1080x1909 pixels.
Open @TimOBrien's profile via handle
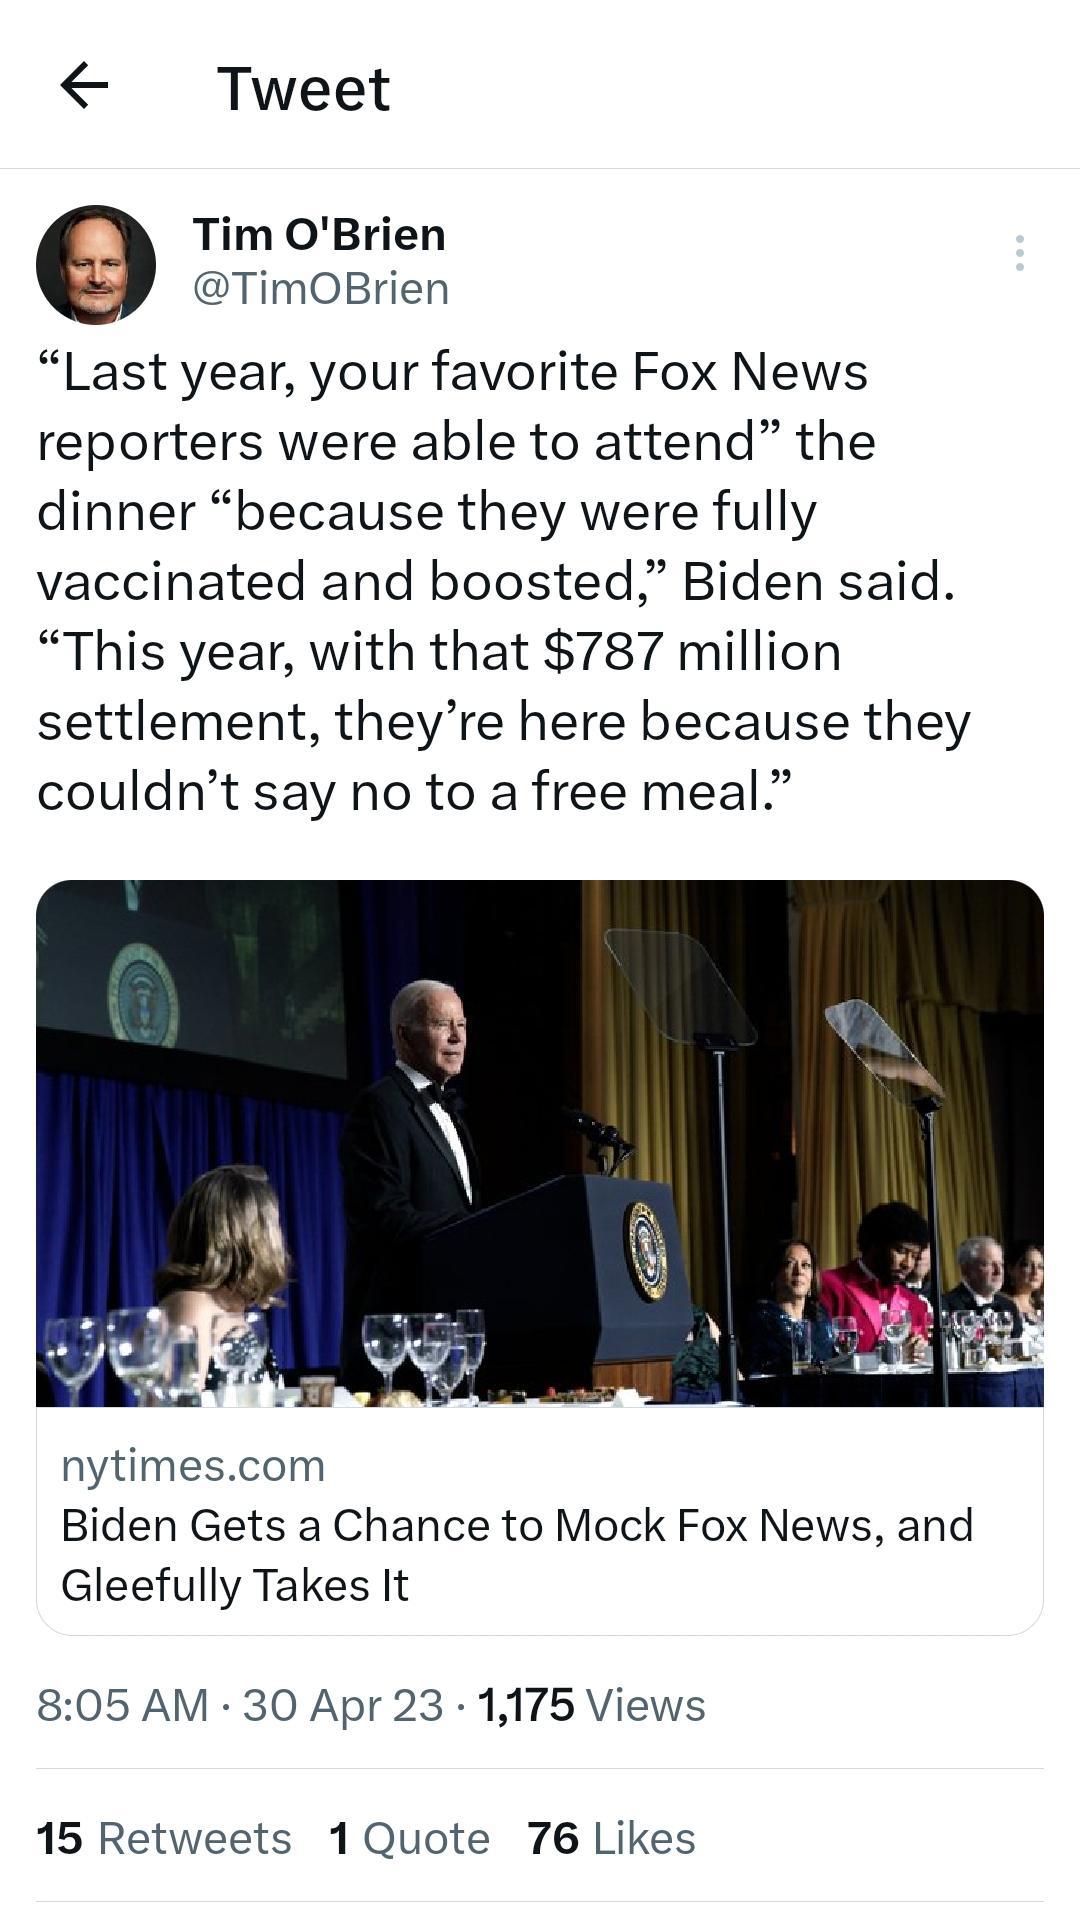[x=320, y=291]
